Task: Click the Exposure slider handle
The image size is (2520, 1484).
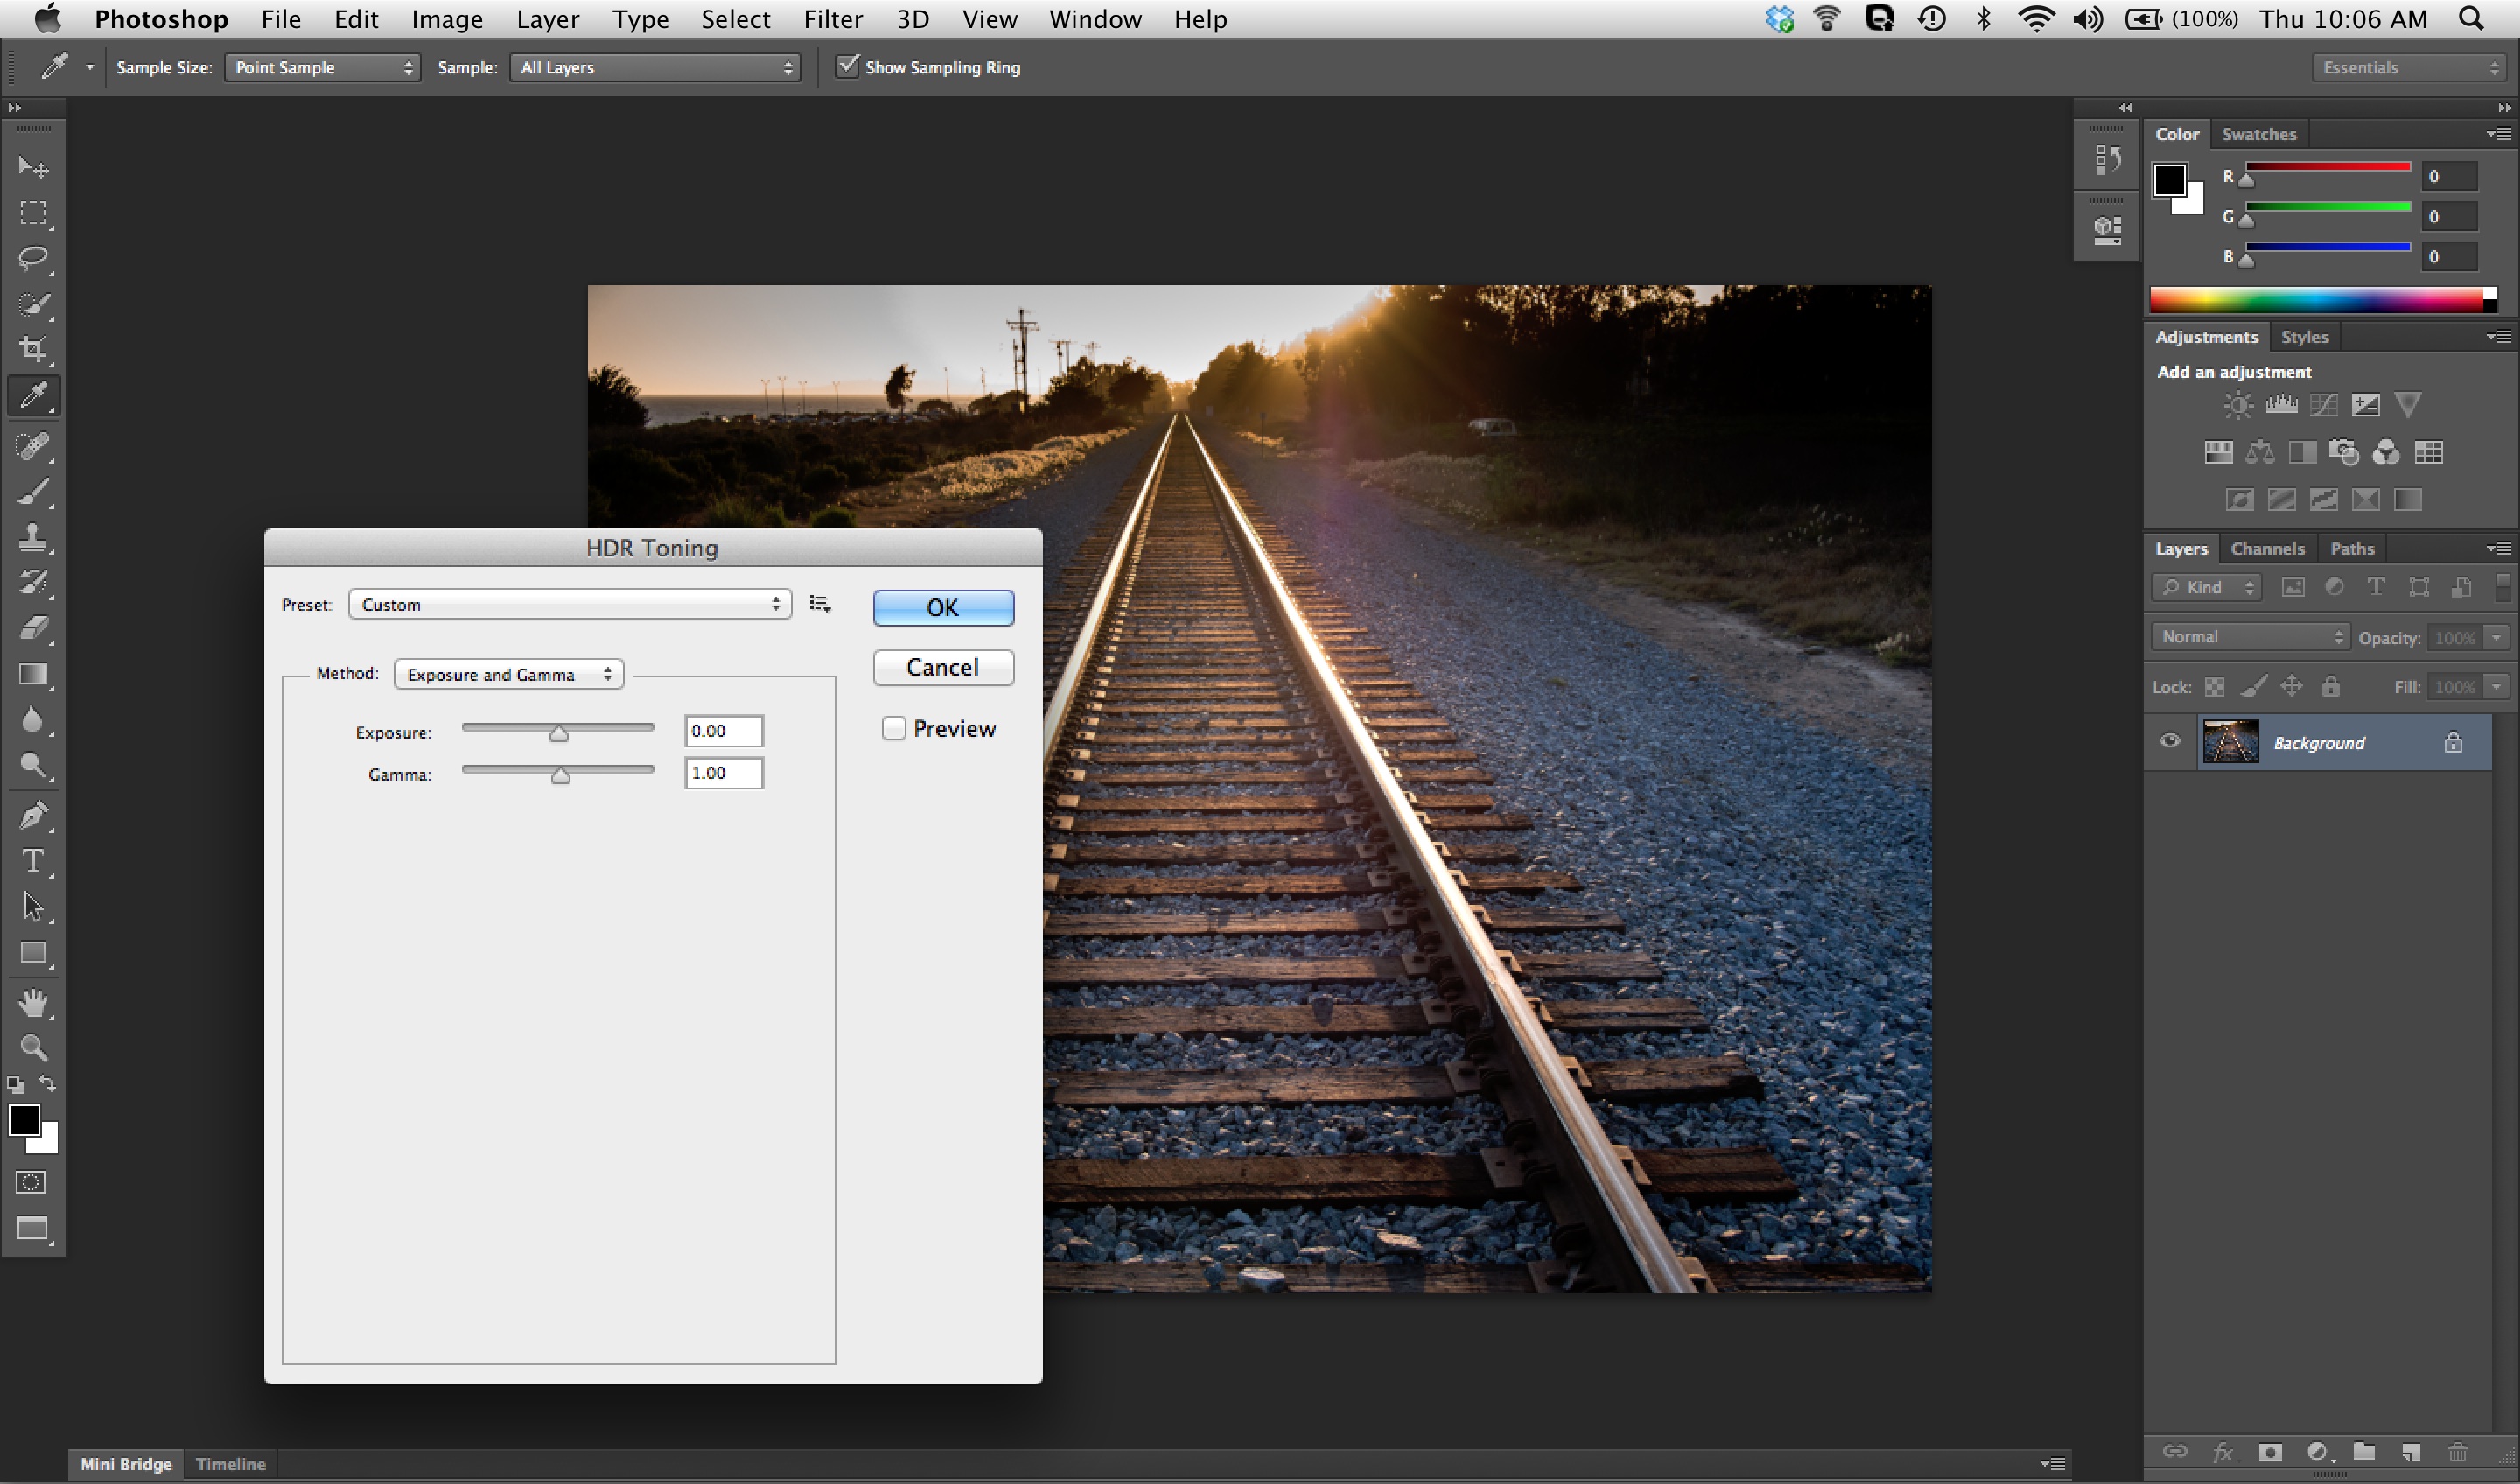Action: pyautogui.click(x=559, y=734)
